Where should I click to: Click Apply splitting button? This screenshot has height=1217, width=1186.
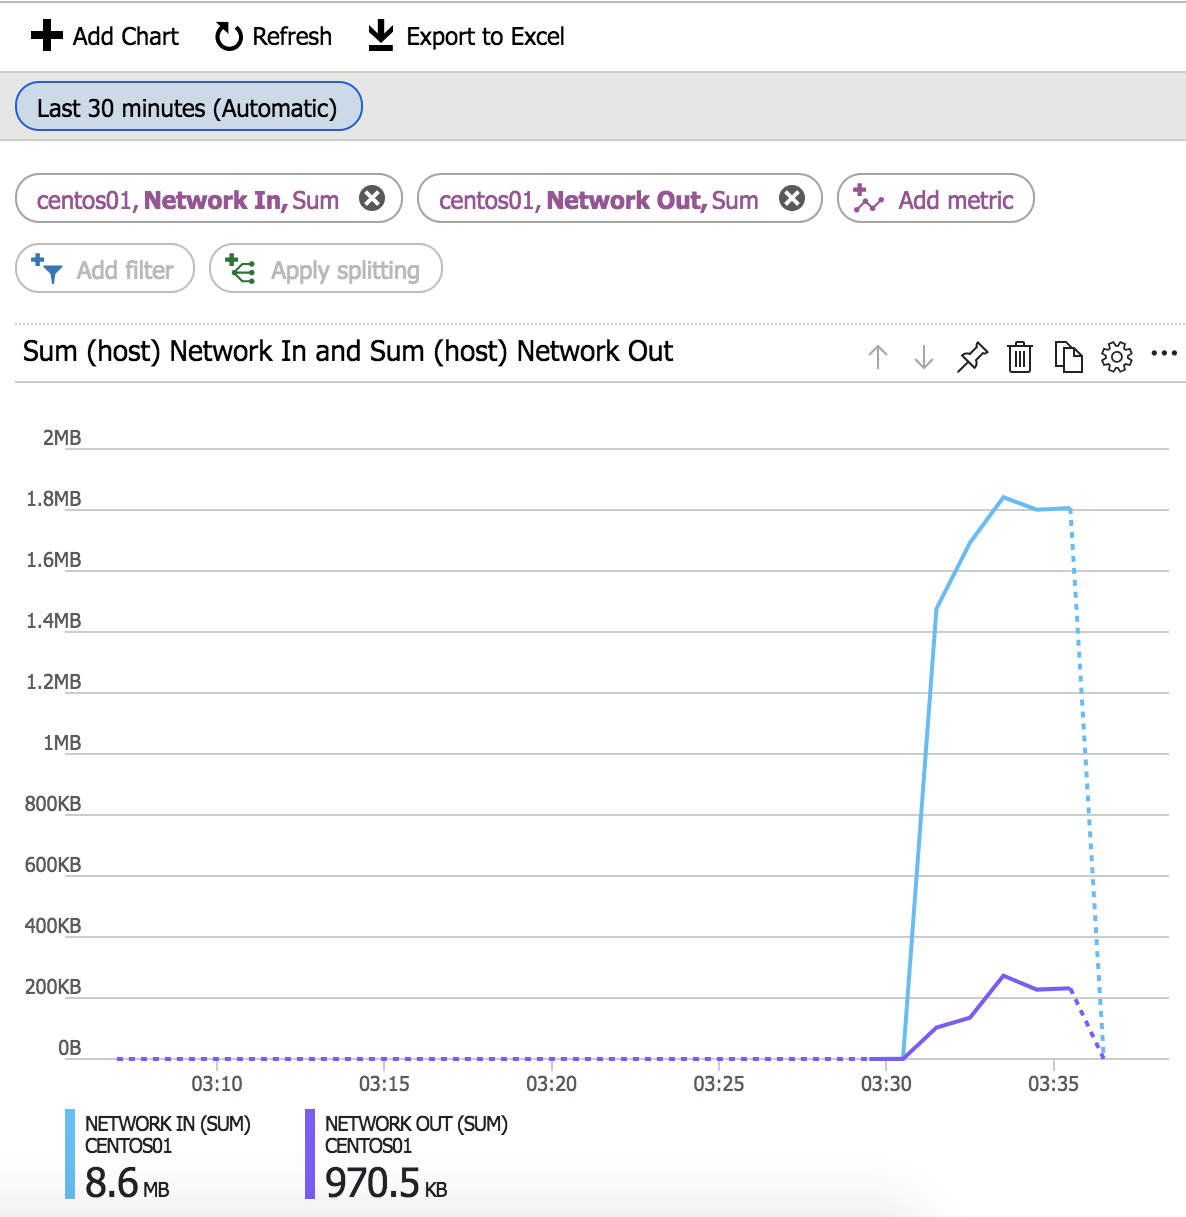pyautogui.click(x=326, y=269)
